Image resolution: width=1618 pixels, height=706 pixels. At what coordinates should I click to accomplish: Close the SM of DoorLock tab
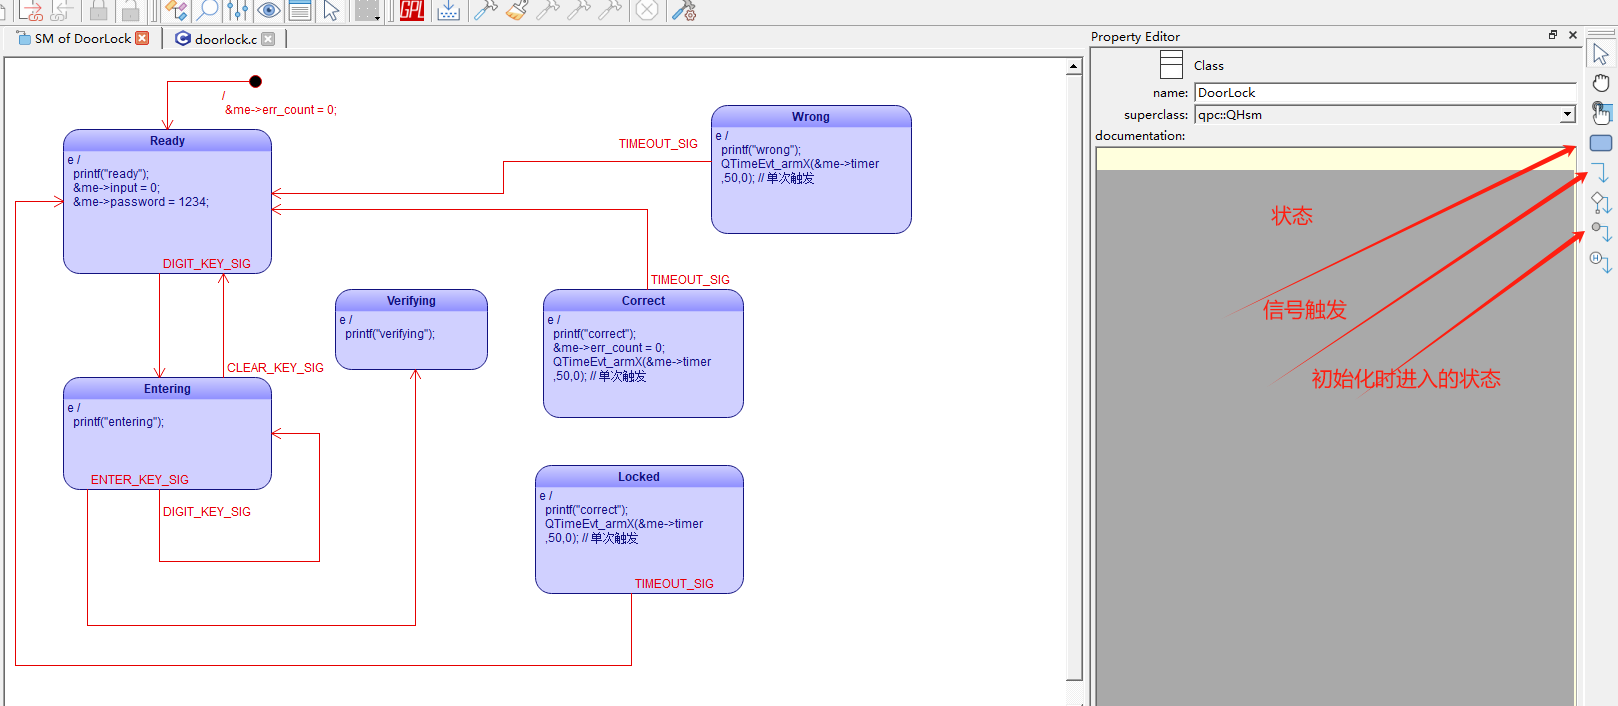pos(142,38)
